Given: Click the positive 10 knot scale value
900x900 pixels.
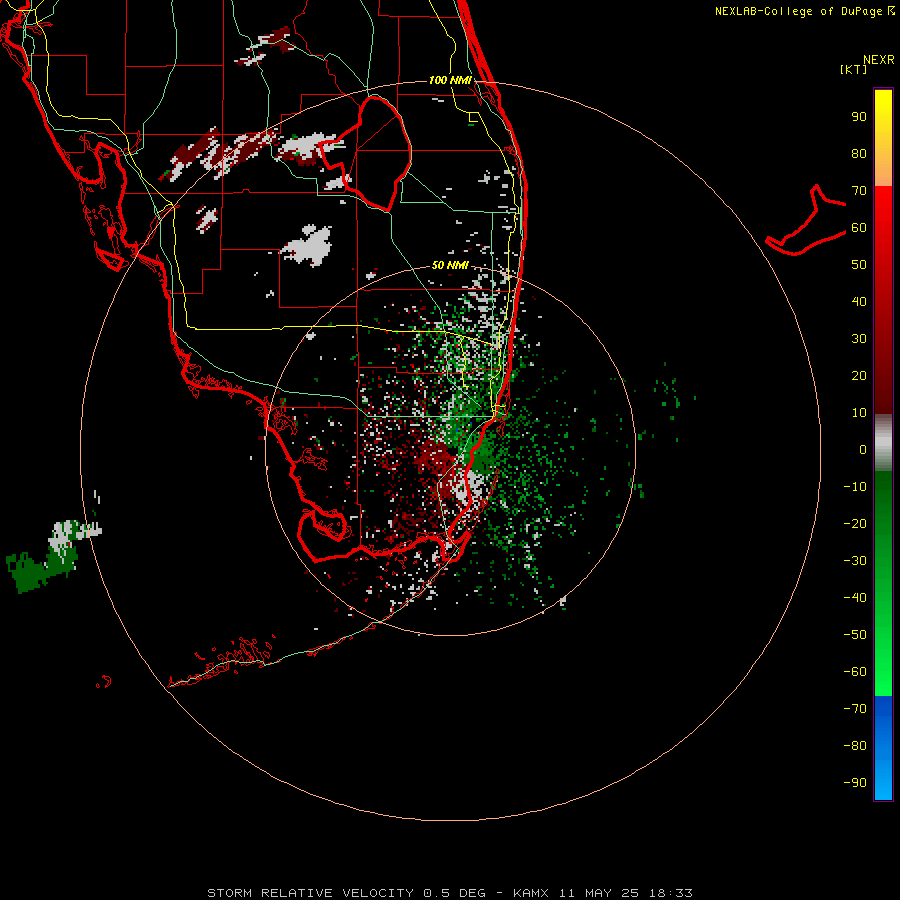Looking at the screenshot, I should click(859, 413).
